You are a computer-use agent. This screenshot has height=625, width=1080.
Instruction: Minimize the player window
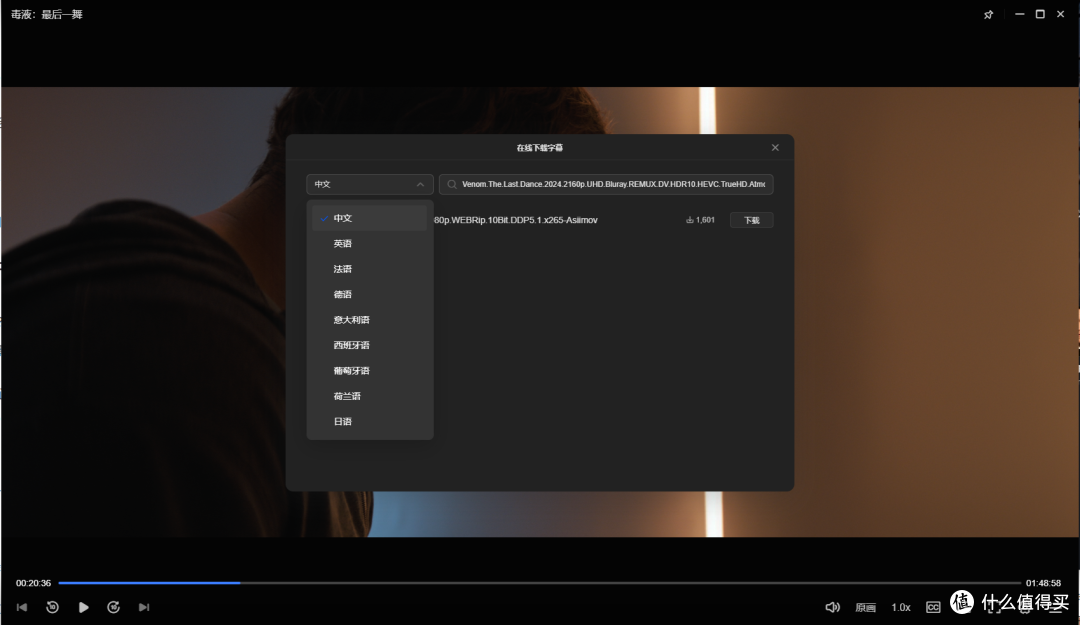[1019, 14]
